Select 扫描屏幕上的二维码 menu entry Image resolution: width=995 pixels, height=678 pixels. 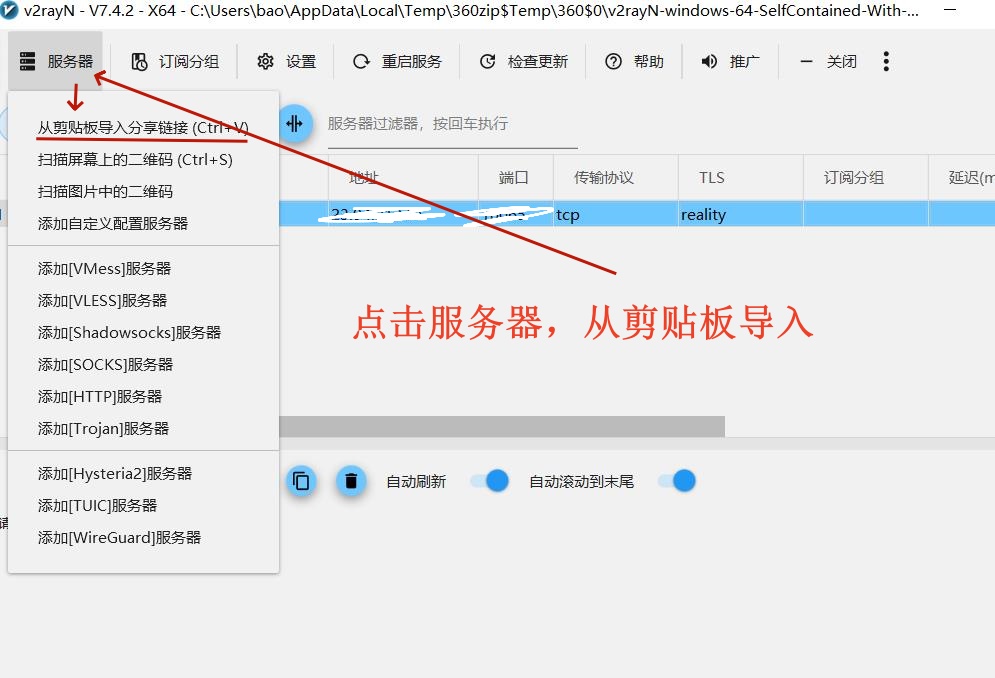click(x=143, y=159)
